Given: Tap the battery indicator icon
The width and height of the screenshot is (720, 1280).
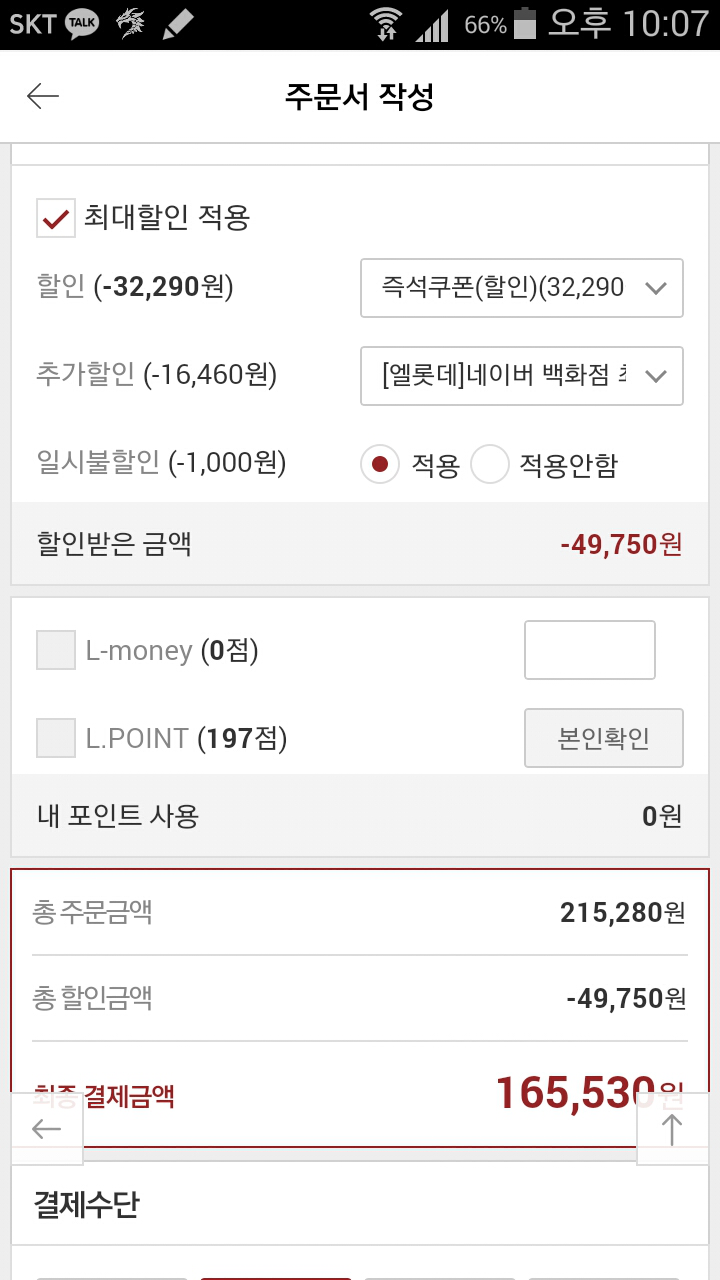Looking at the screenshot, I should coord(524,24).
